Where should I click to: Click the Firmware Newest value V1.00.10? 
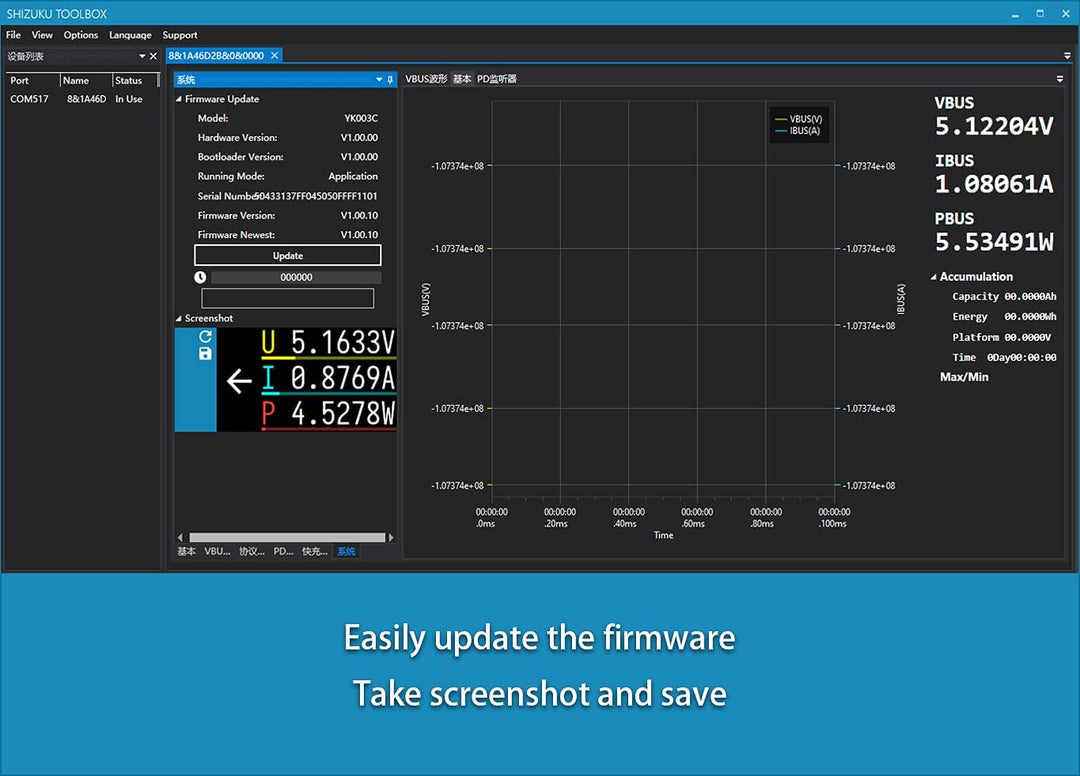(x=359, y=235)
